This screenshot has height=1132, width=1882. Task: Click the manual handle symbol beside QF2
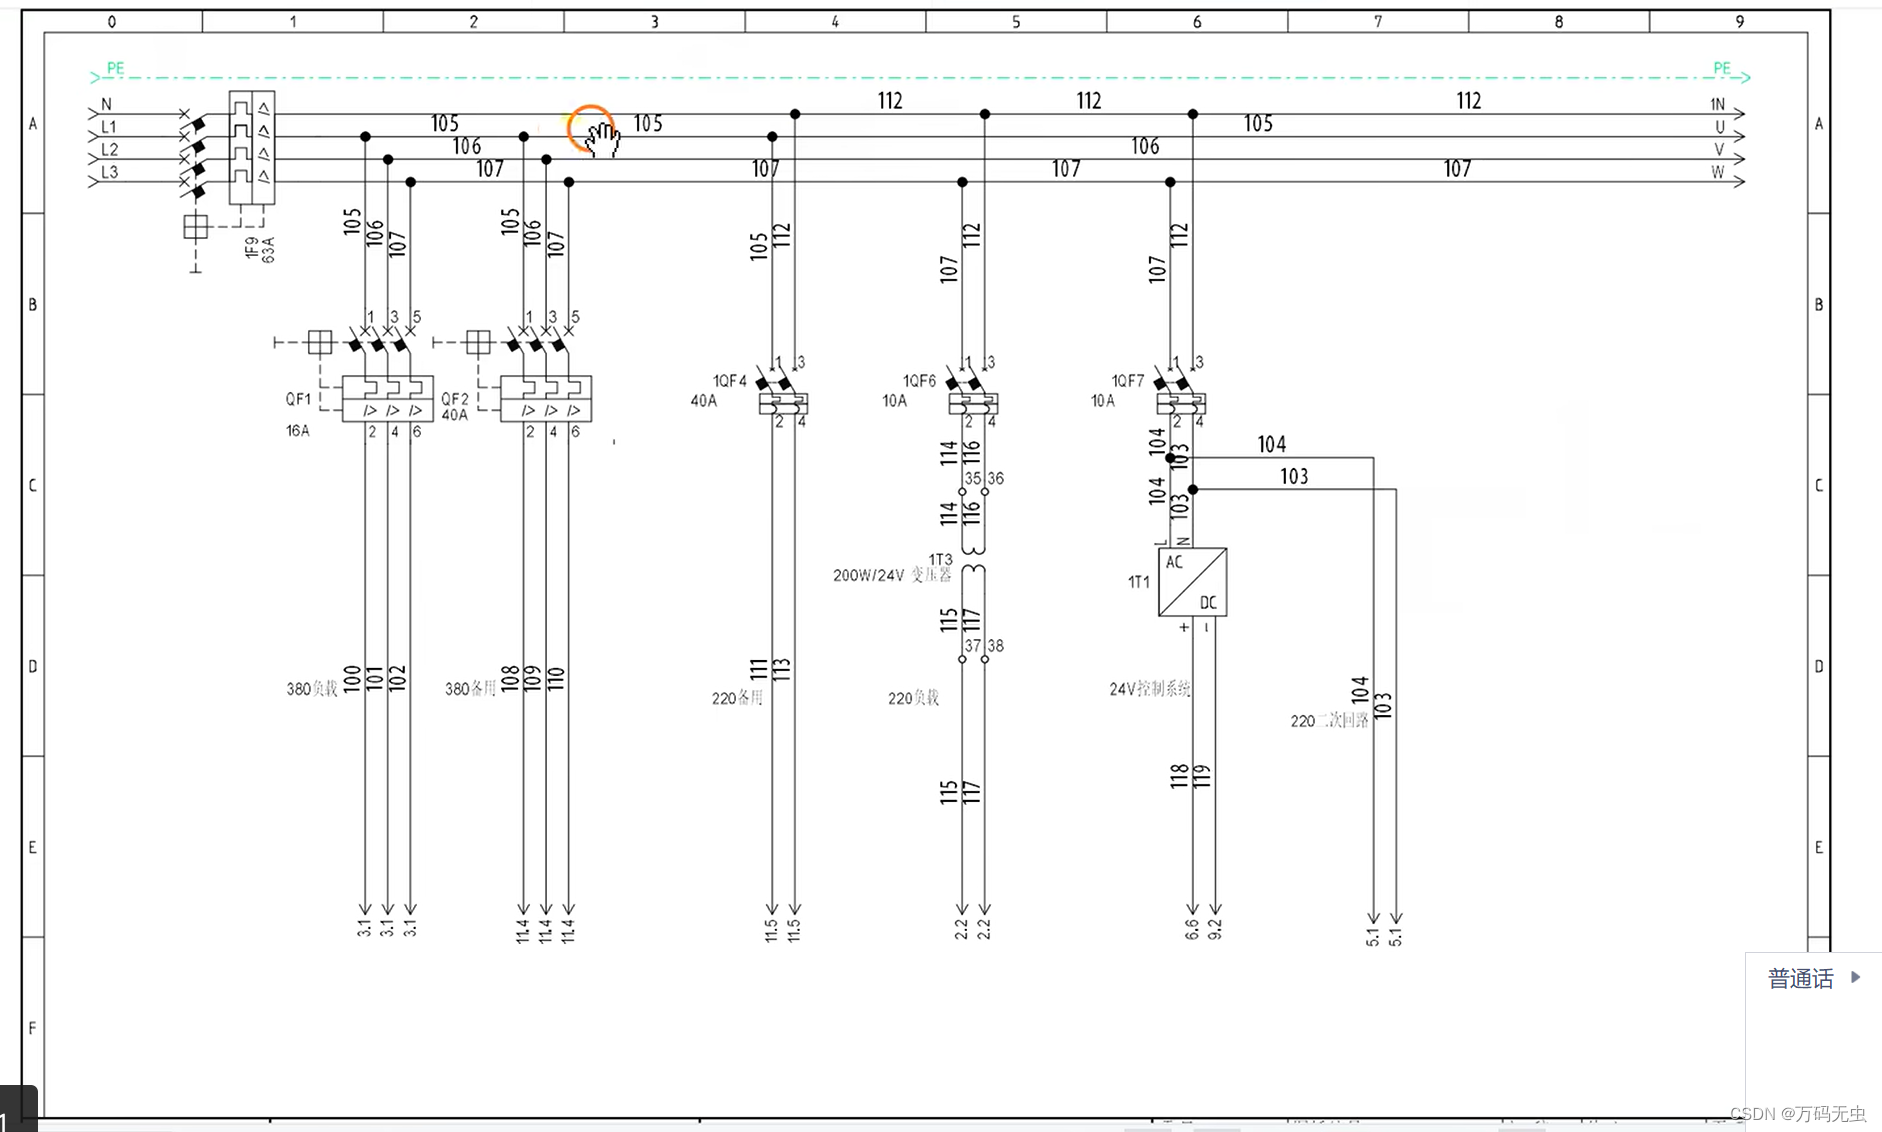tap(478, 342)
